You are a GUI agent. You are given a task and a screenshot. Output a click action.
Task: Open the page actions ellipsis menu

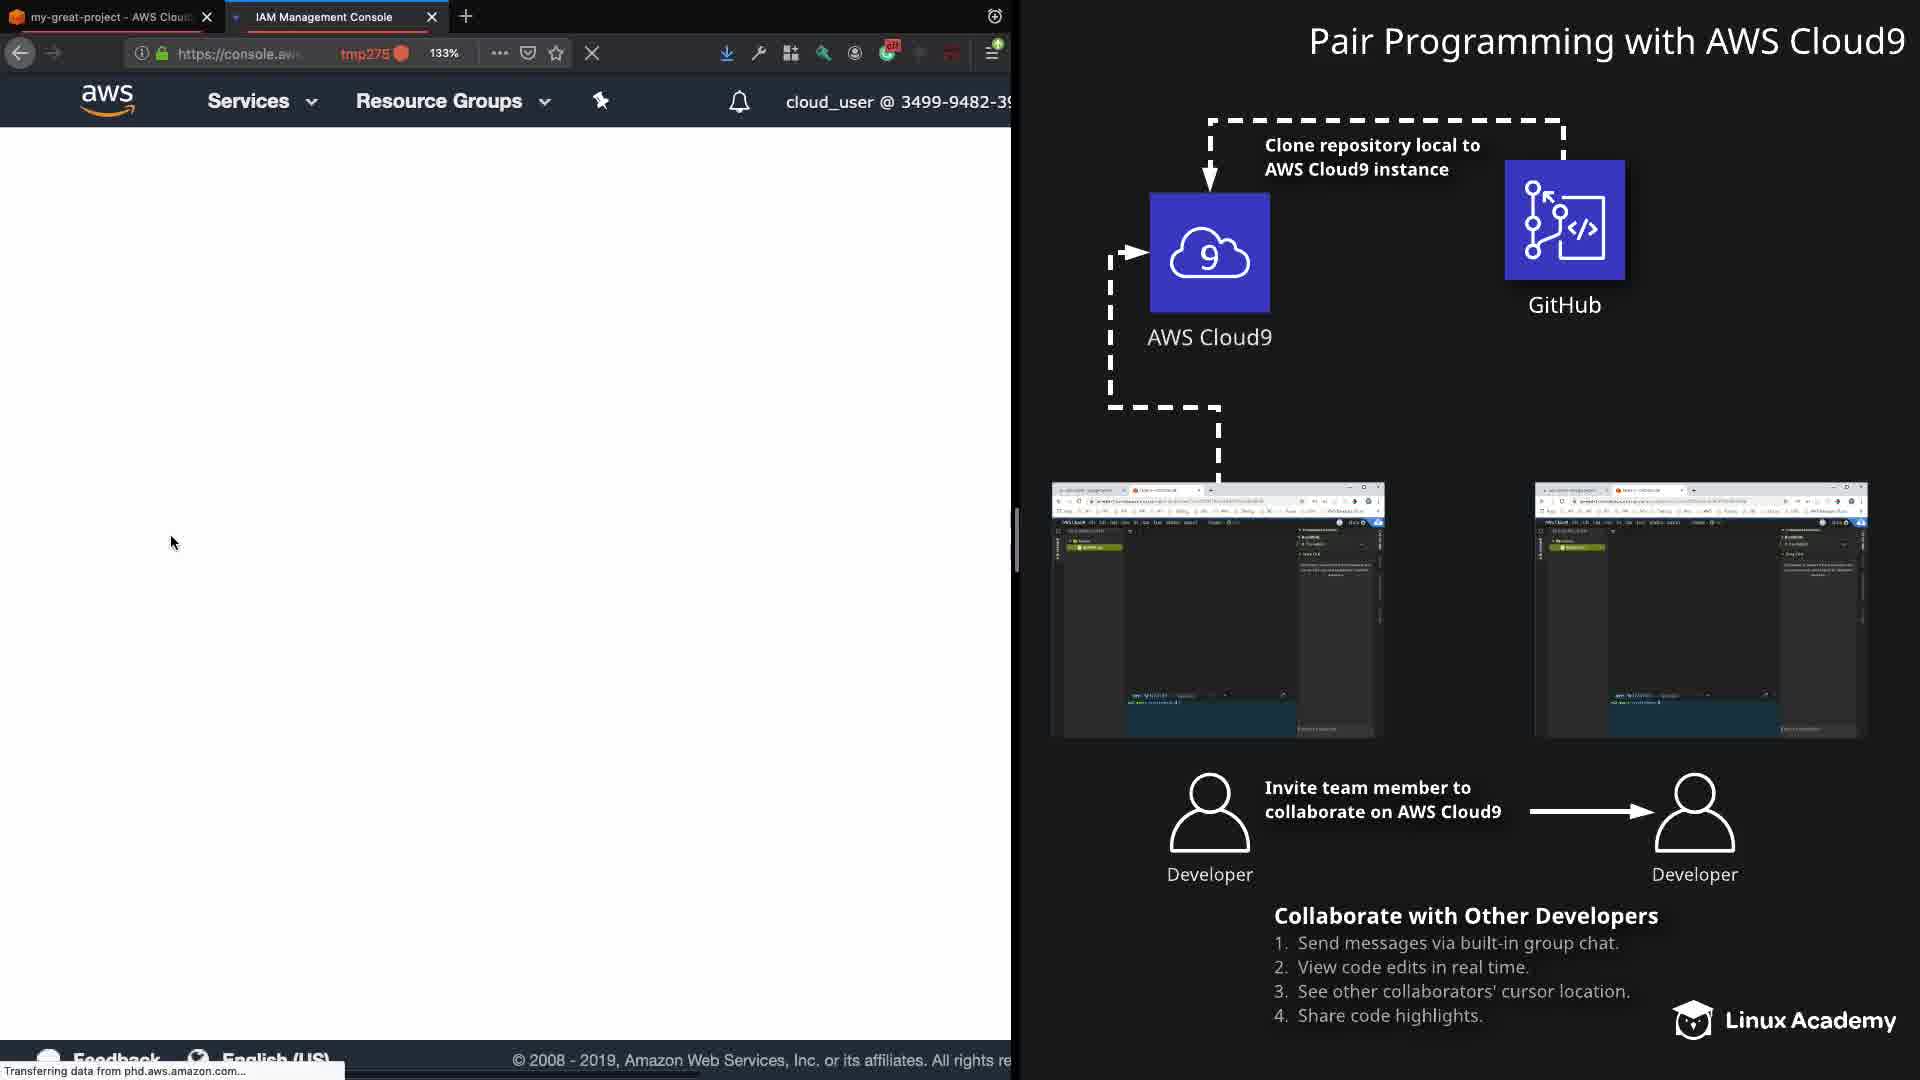(x=499, y=53)
